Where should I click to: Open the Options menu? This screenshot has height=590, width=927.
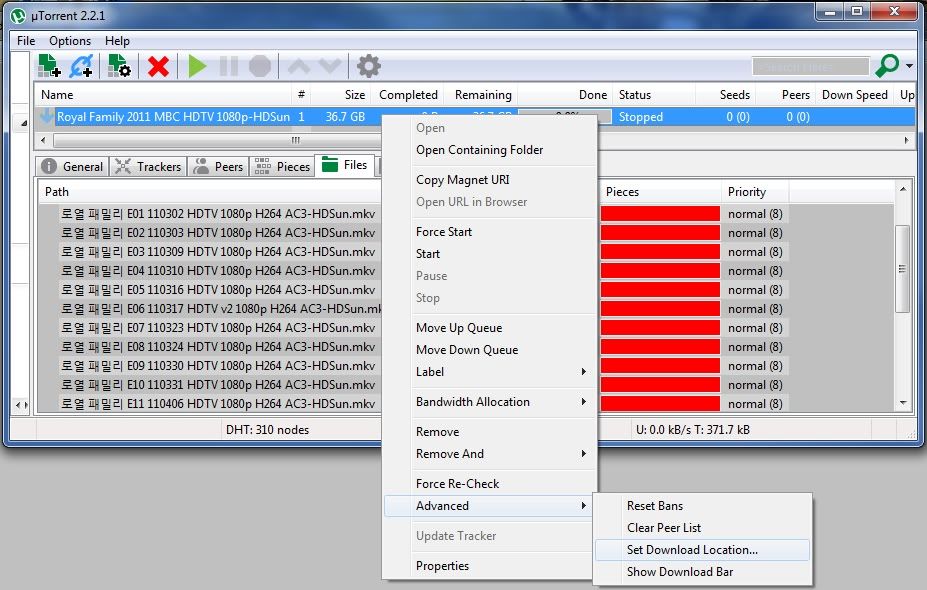point(70,41)
